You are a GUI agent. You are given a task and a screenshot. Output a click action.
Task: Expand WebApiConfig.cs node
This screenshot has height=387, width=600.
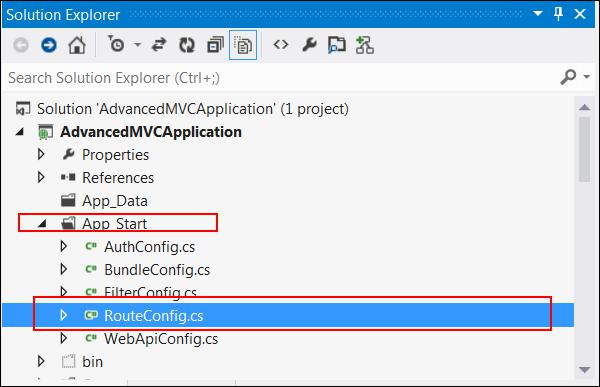[x=64, y=338]
